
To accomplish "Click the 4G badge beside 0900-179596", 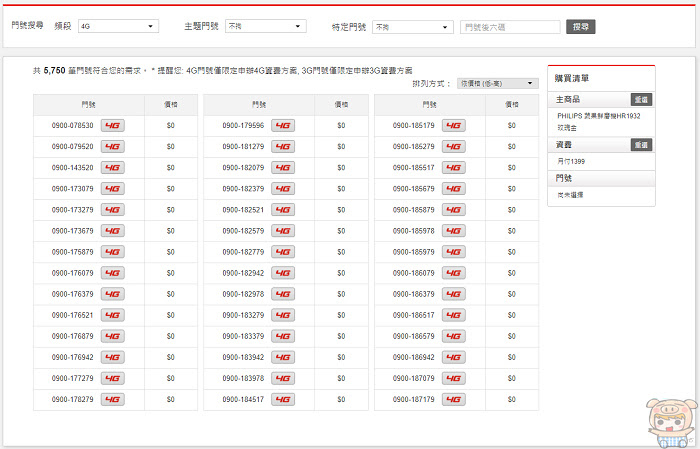I will pyautogui.click(x=283, y=125).
